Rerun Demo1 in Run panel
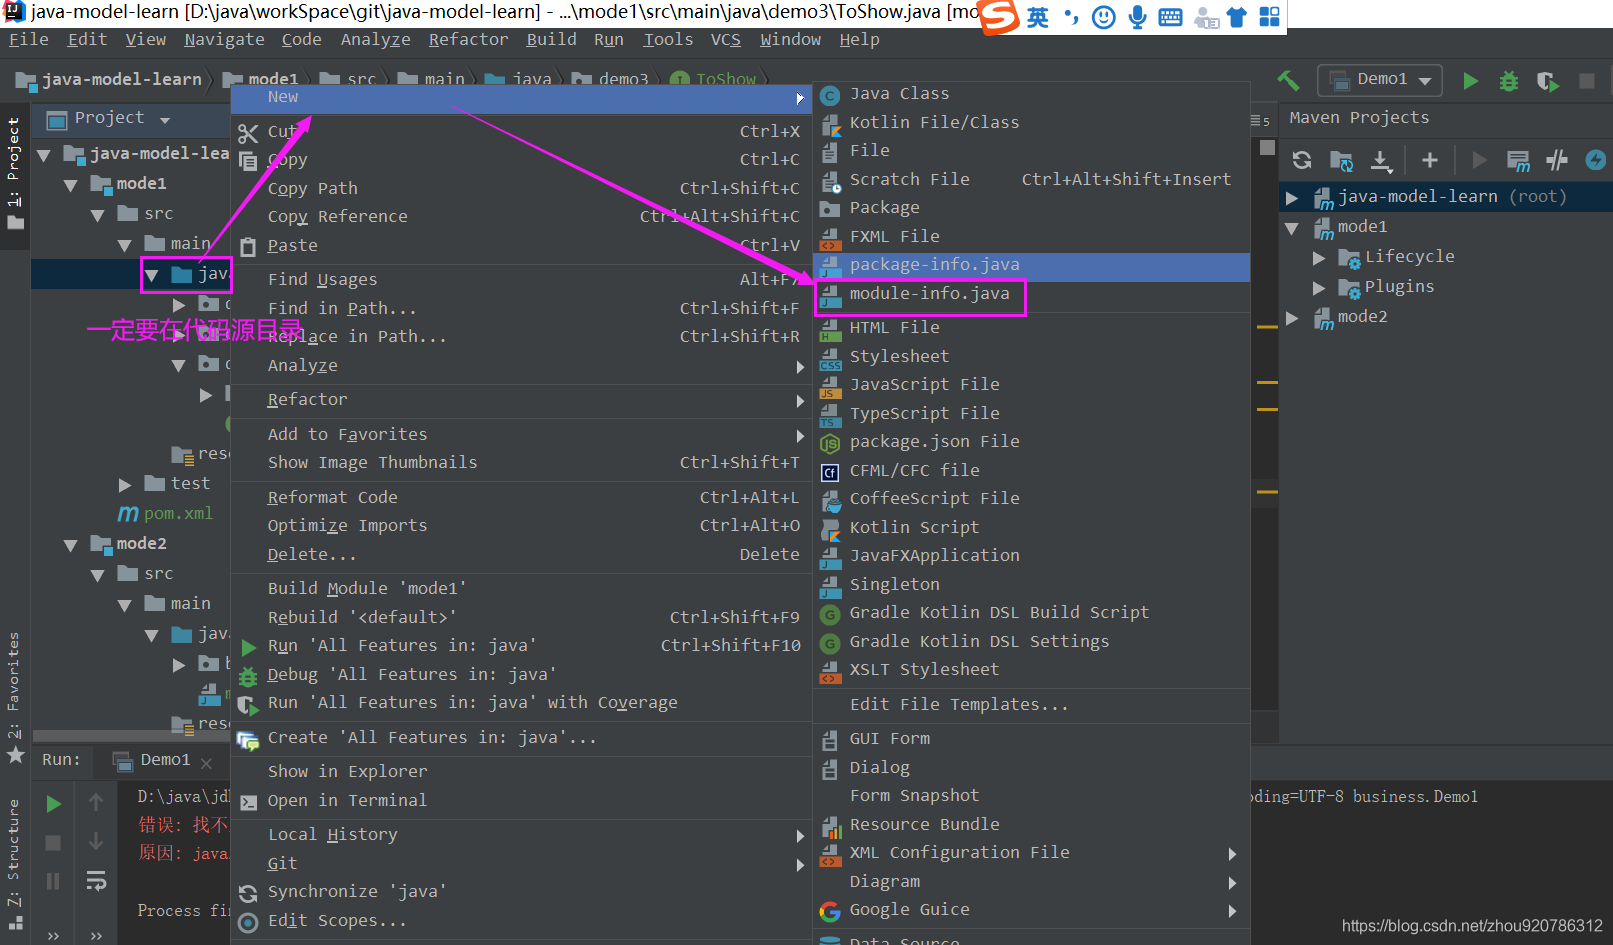This screenshot has width=1613, height=945. pyautogui.click(x=54, y=803)
